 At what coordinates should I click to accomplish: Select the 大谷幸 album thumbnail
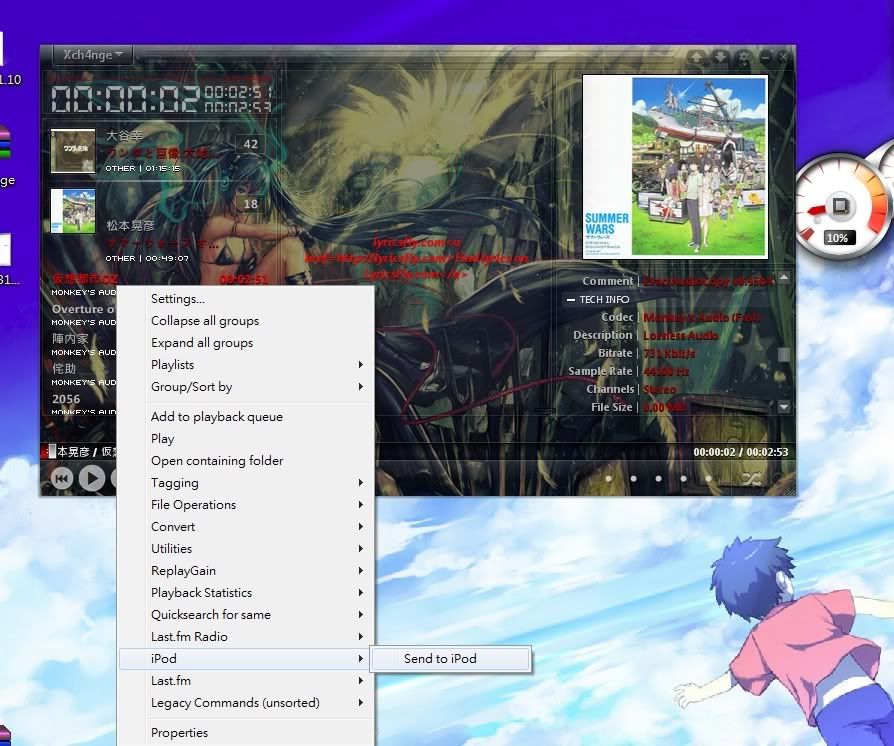pyautogui.click(x=73, y=151)
